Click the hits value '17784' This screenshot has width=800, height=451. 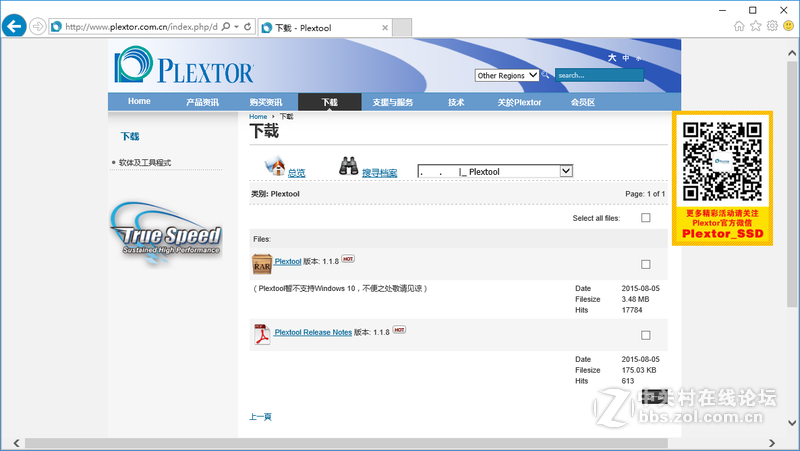click(x=632, y=310)
